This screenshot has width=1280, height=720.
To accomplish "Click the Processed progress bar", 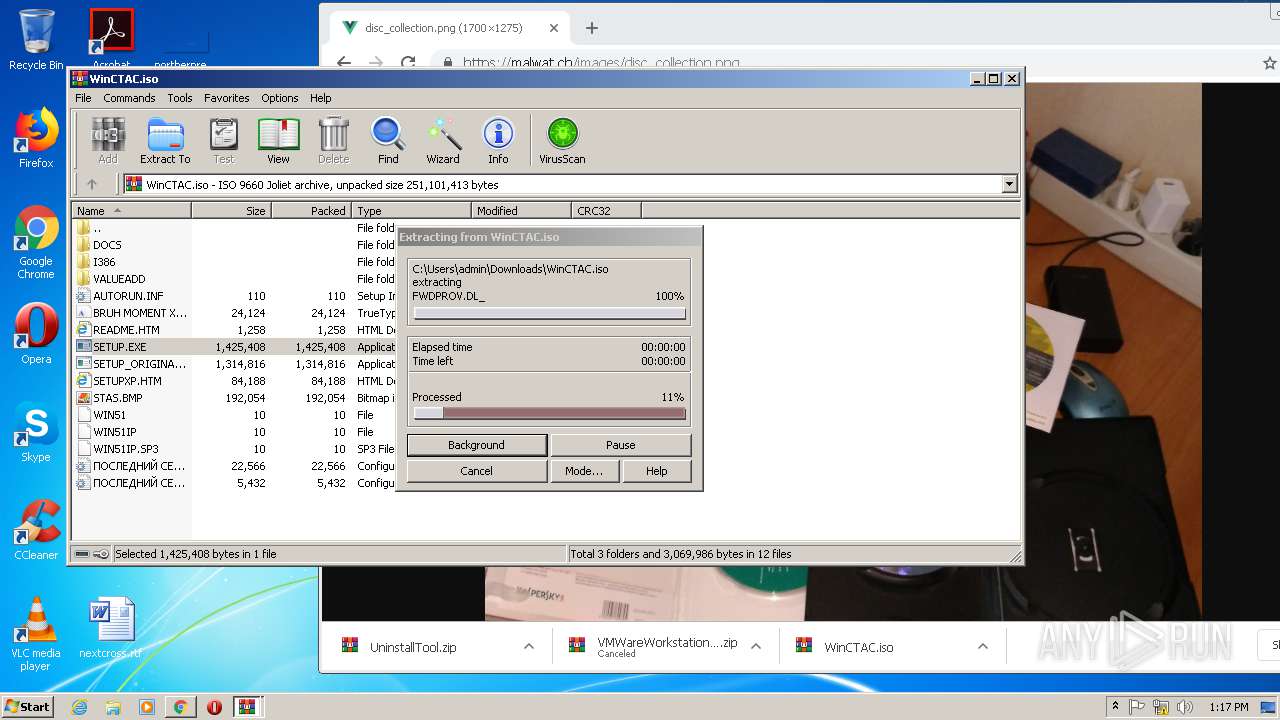I will (x=549, y=413).
